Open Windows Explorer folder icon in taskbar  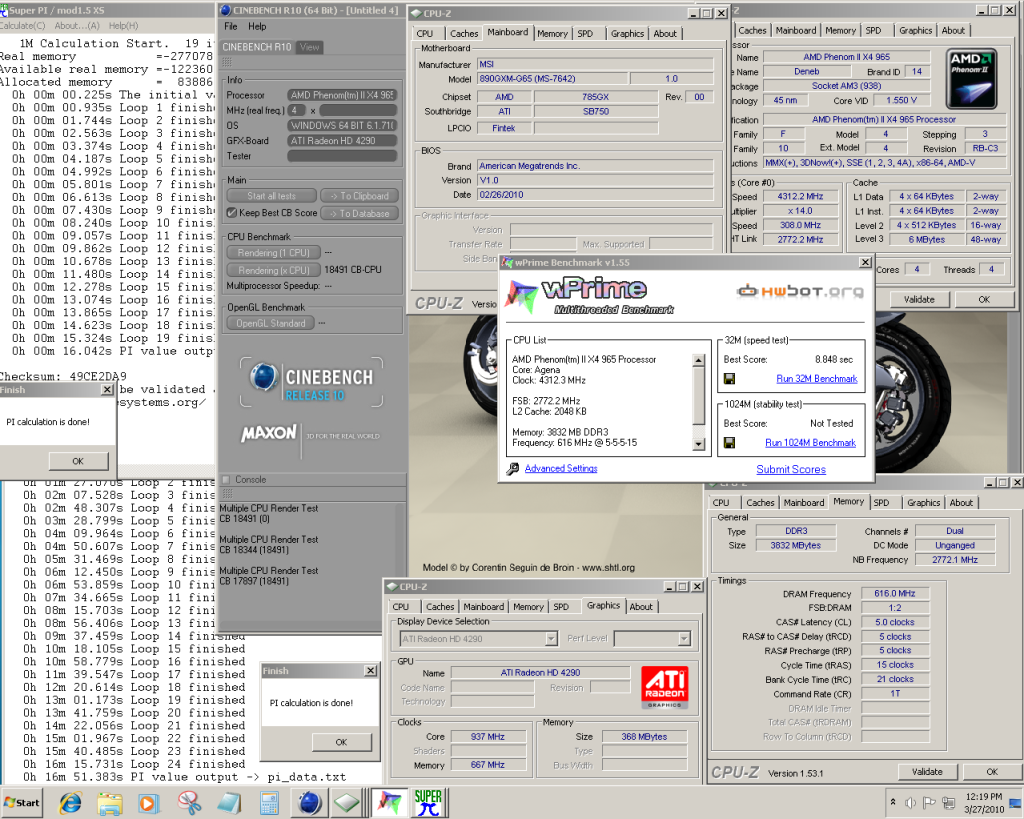[x=109, y=802]
